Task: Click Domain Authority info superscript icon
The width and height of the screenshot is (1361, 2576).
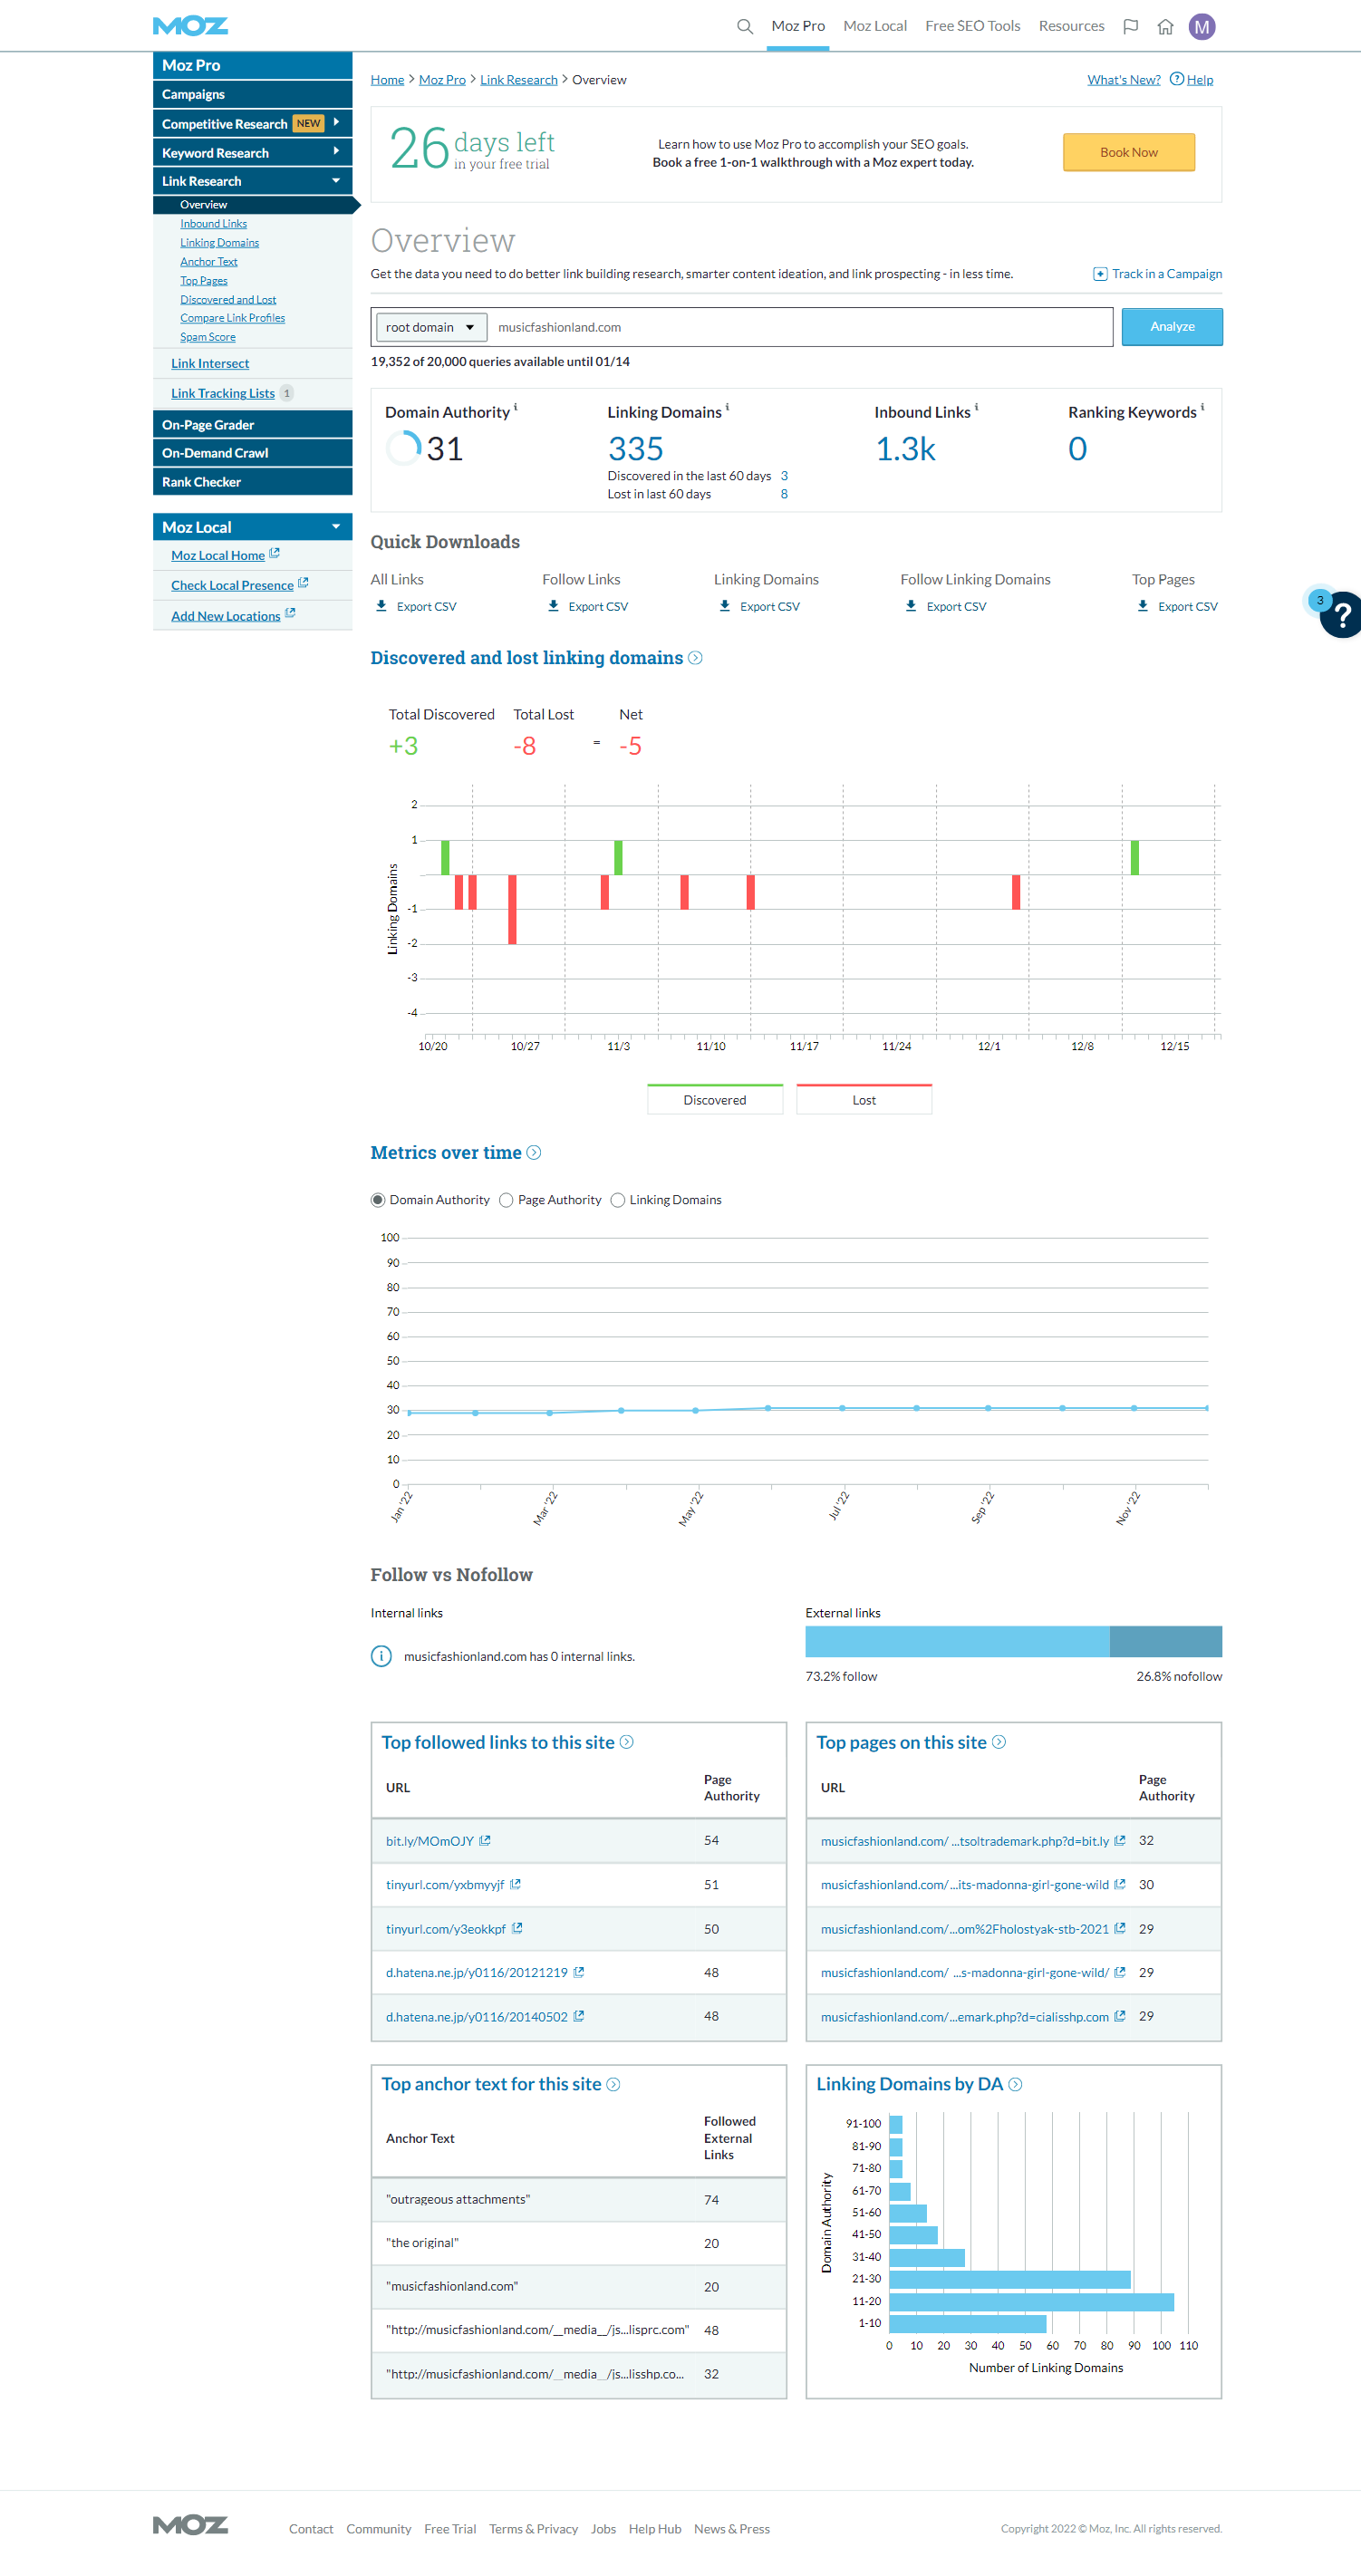Action: pyautogui.click(x=515, y=407)
